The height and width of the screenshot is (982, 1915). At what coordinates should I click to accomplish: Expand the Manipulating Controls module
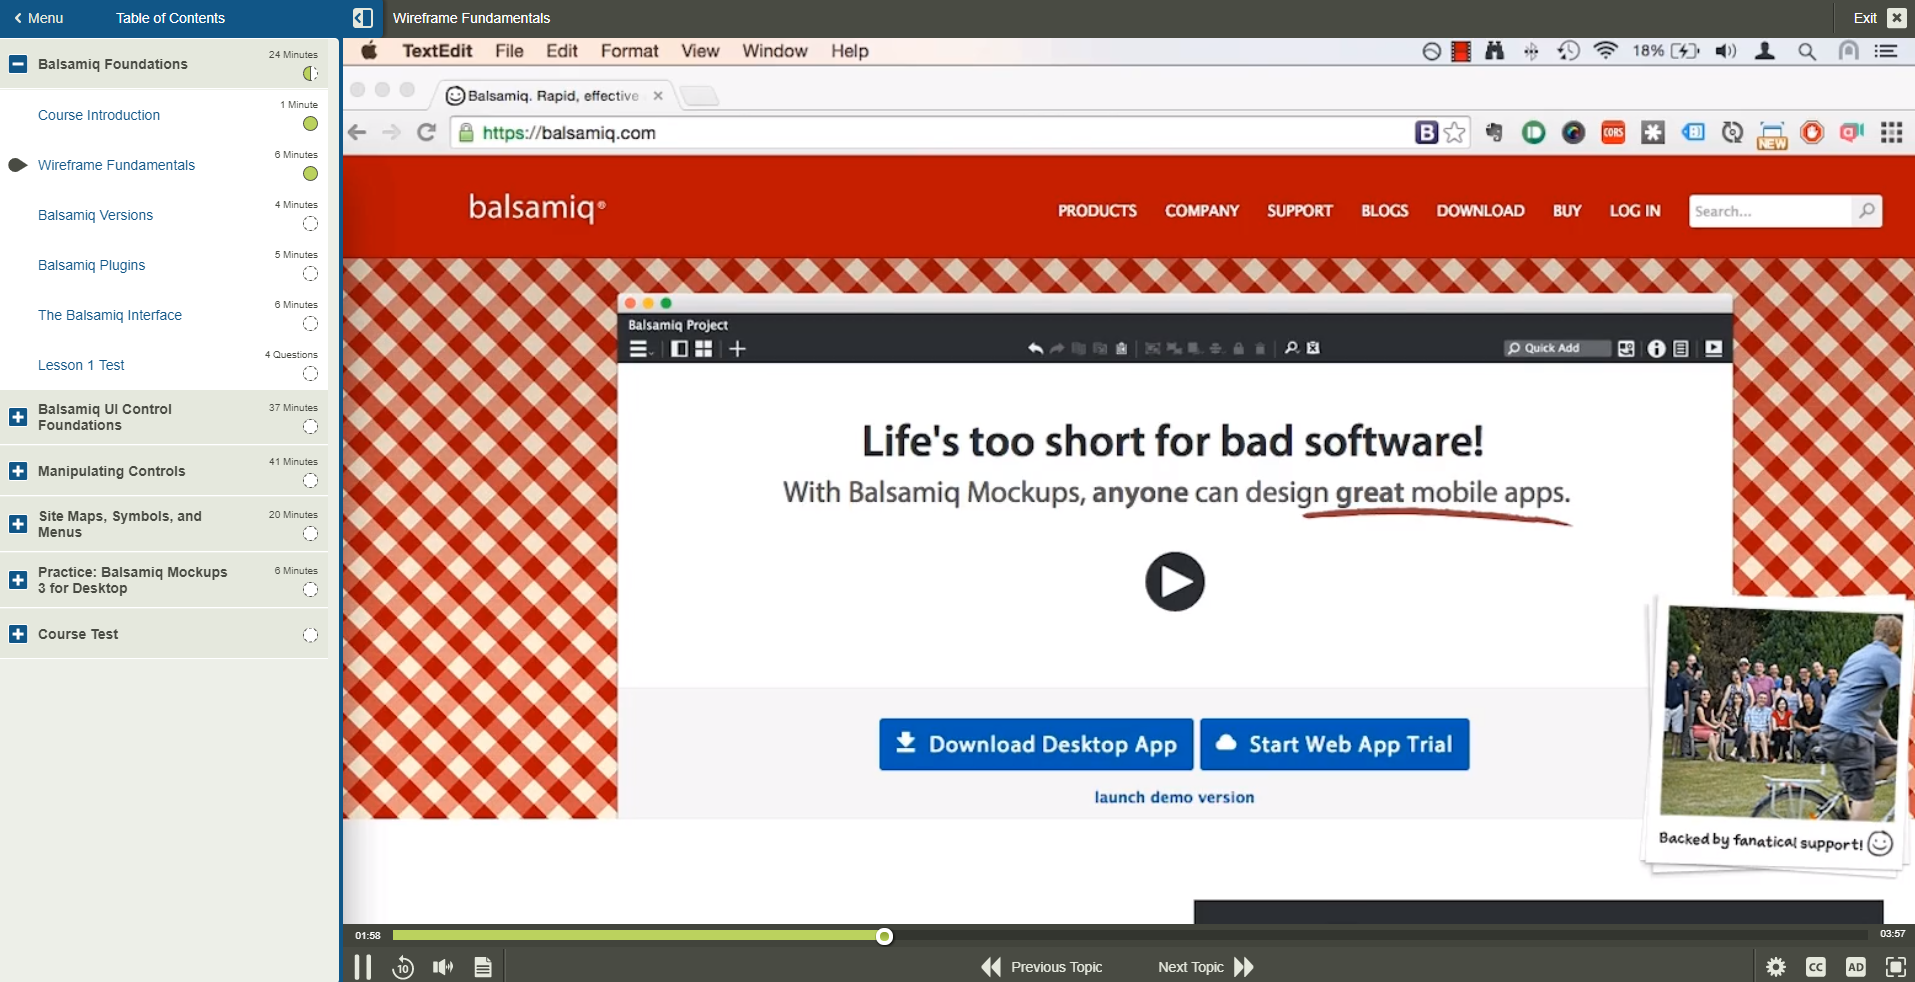coord(17,471)
